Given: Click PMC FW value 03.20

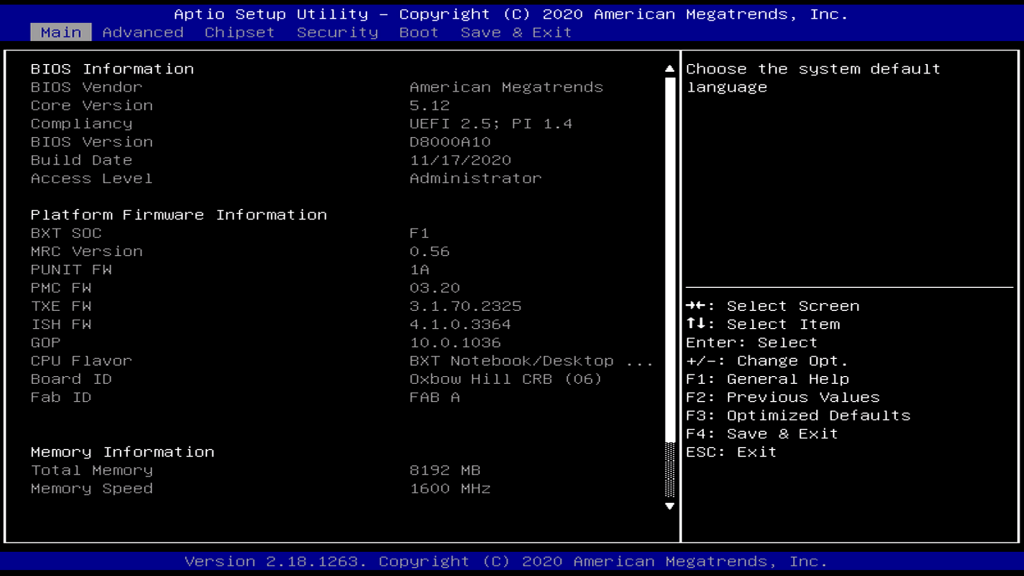Looking at the screenshot, I should pyautogui.click(x=435, y=288).
